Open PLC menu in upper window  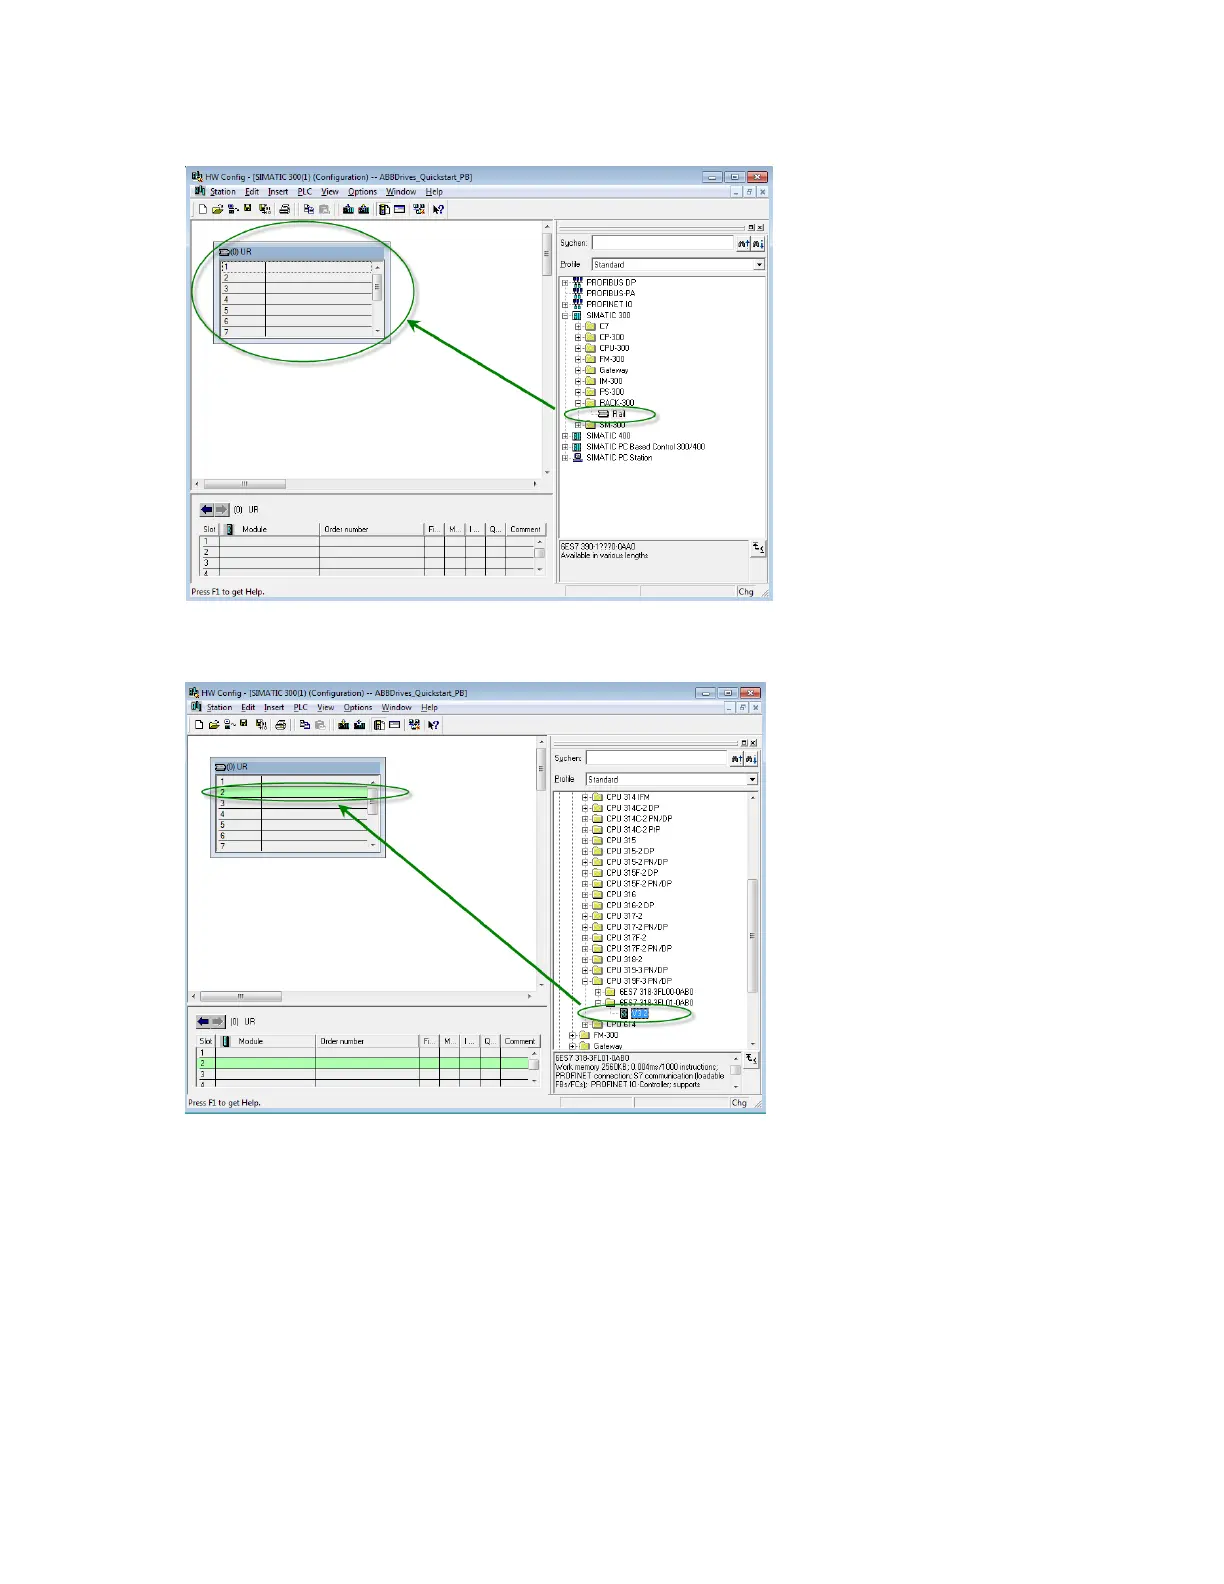click(305, 192)
